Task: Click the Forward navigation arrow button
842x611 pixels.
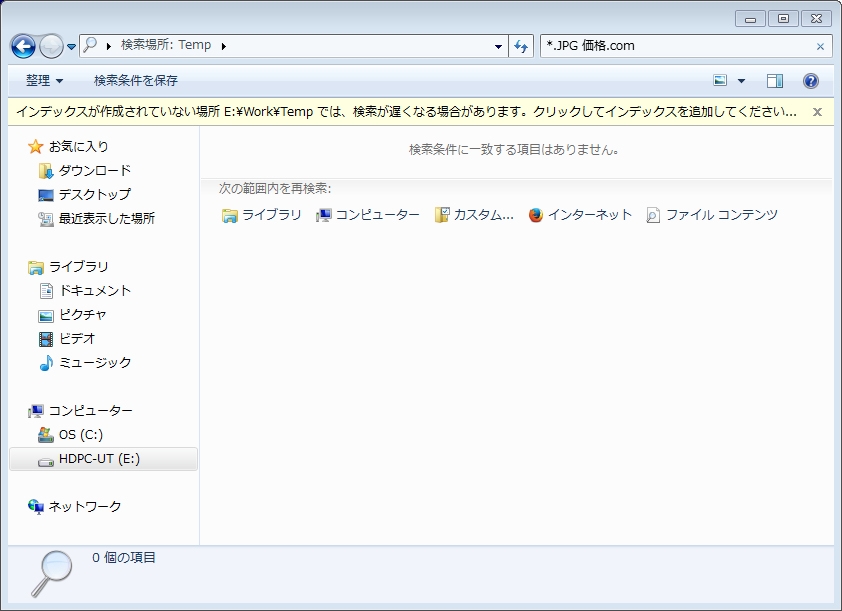Action: point(52,46)
